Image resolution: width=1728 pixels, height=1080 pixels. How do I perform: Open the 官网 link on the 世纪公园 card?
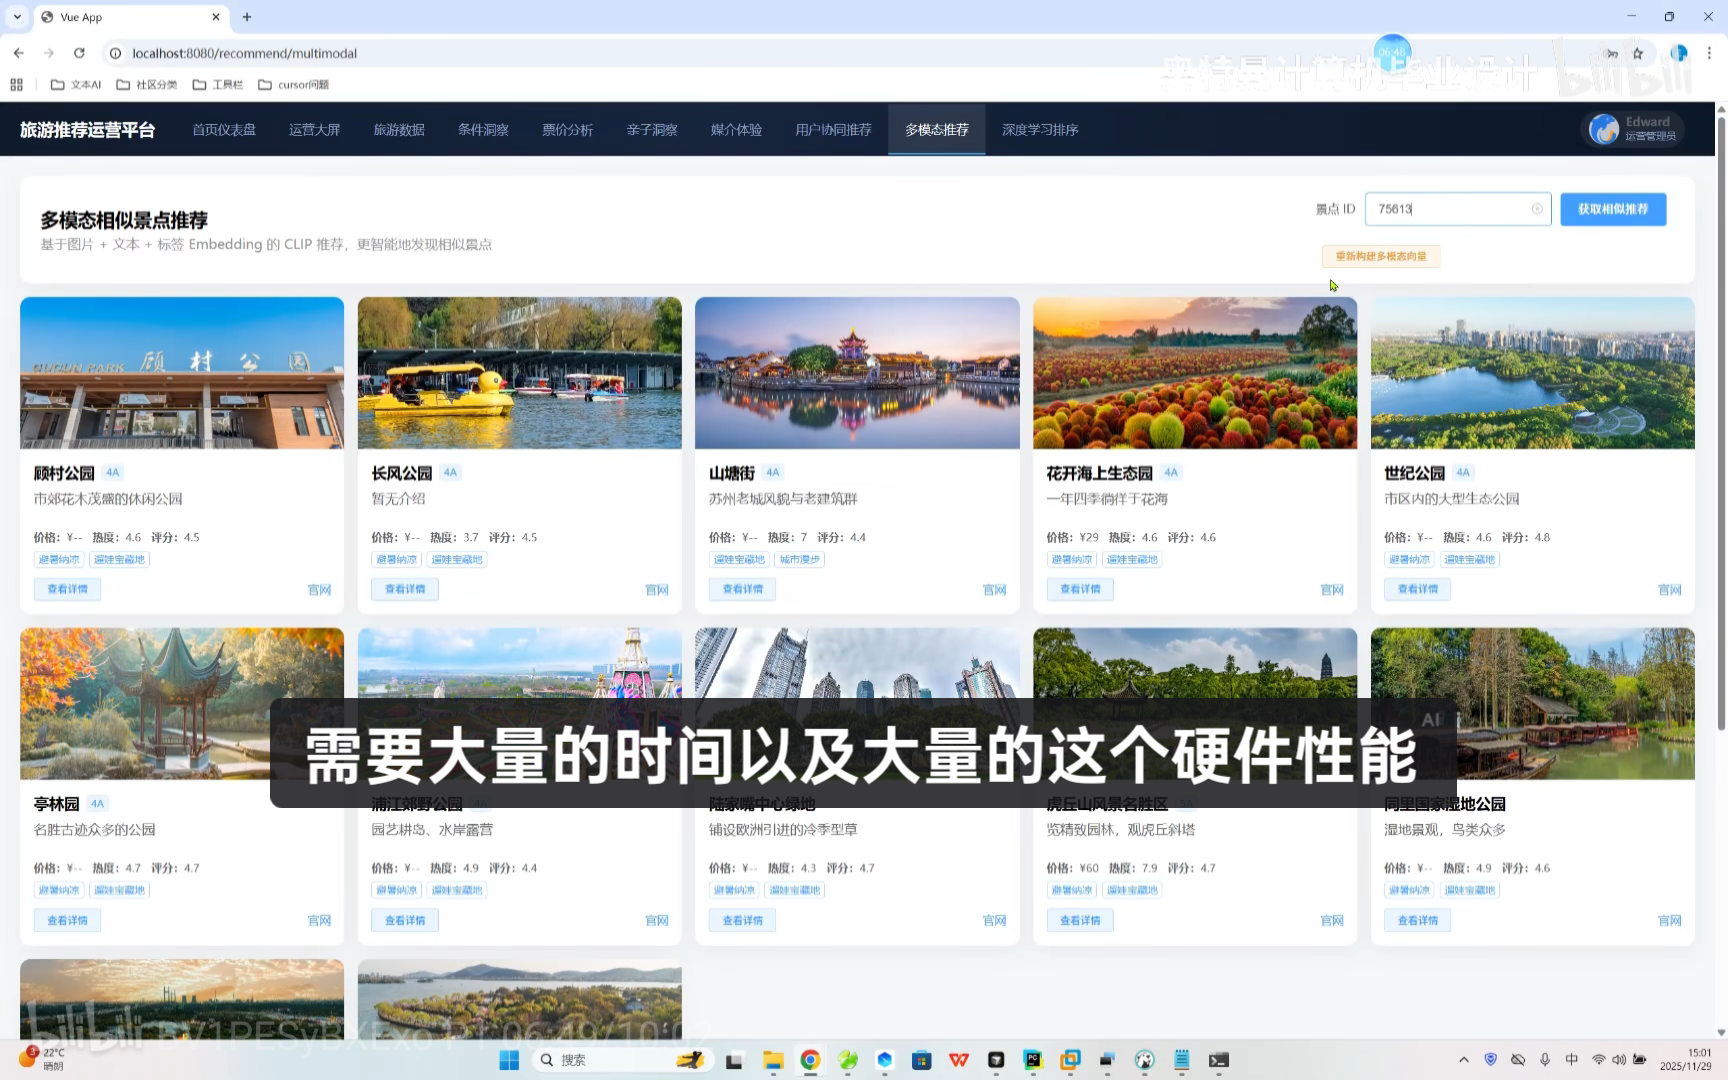pyautogui.click(x=1670, y=590)
